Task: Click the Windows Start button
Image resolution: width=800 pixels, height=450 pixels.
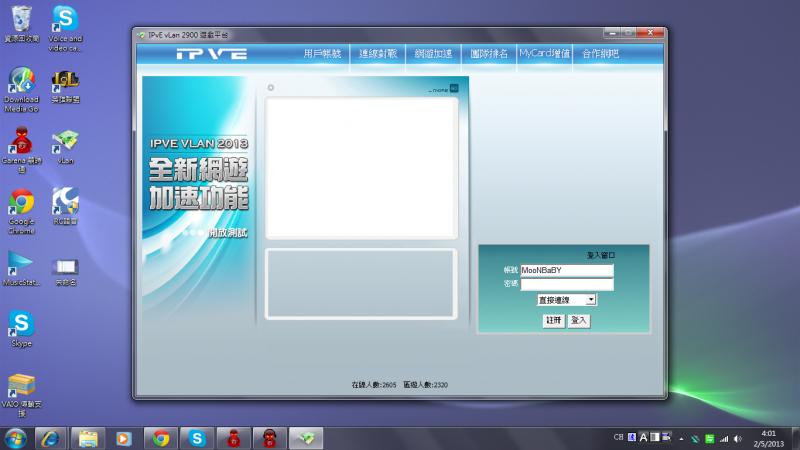Action: pyautogui.click(x=16, y=437)
